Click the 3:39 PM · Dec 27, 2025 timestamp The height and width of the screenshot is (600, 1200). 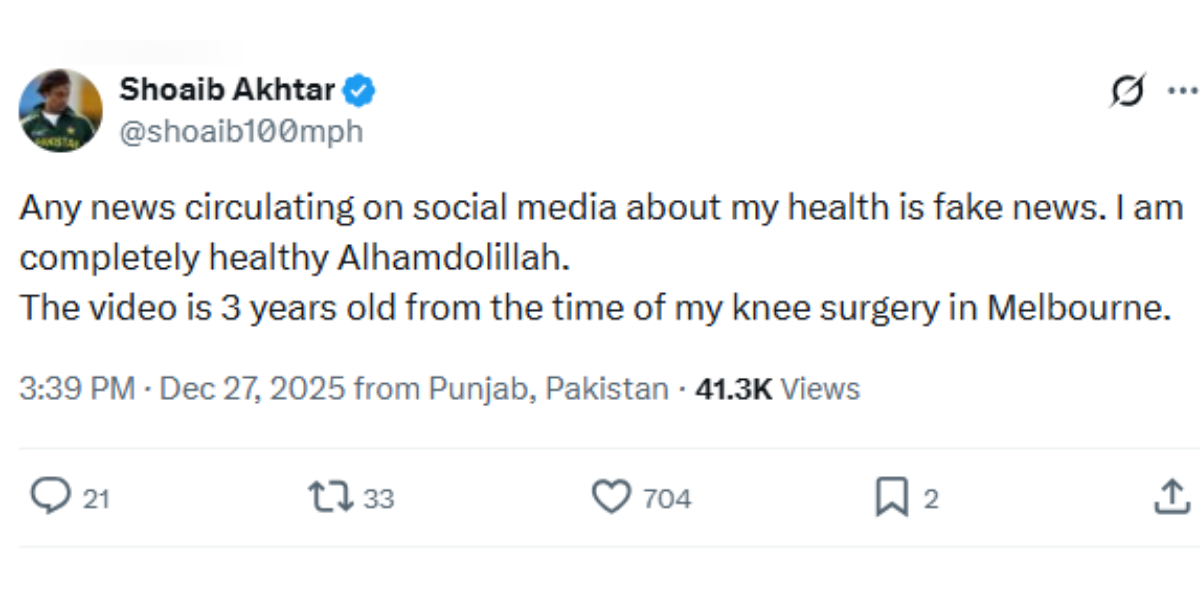pyautogui.click(x=183, y=389)
